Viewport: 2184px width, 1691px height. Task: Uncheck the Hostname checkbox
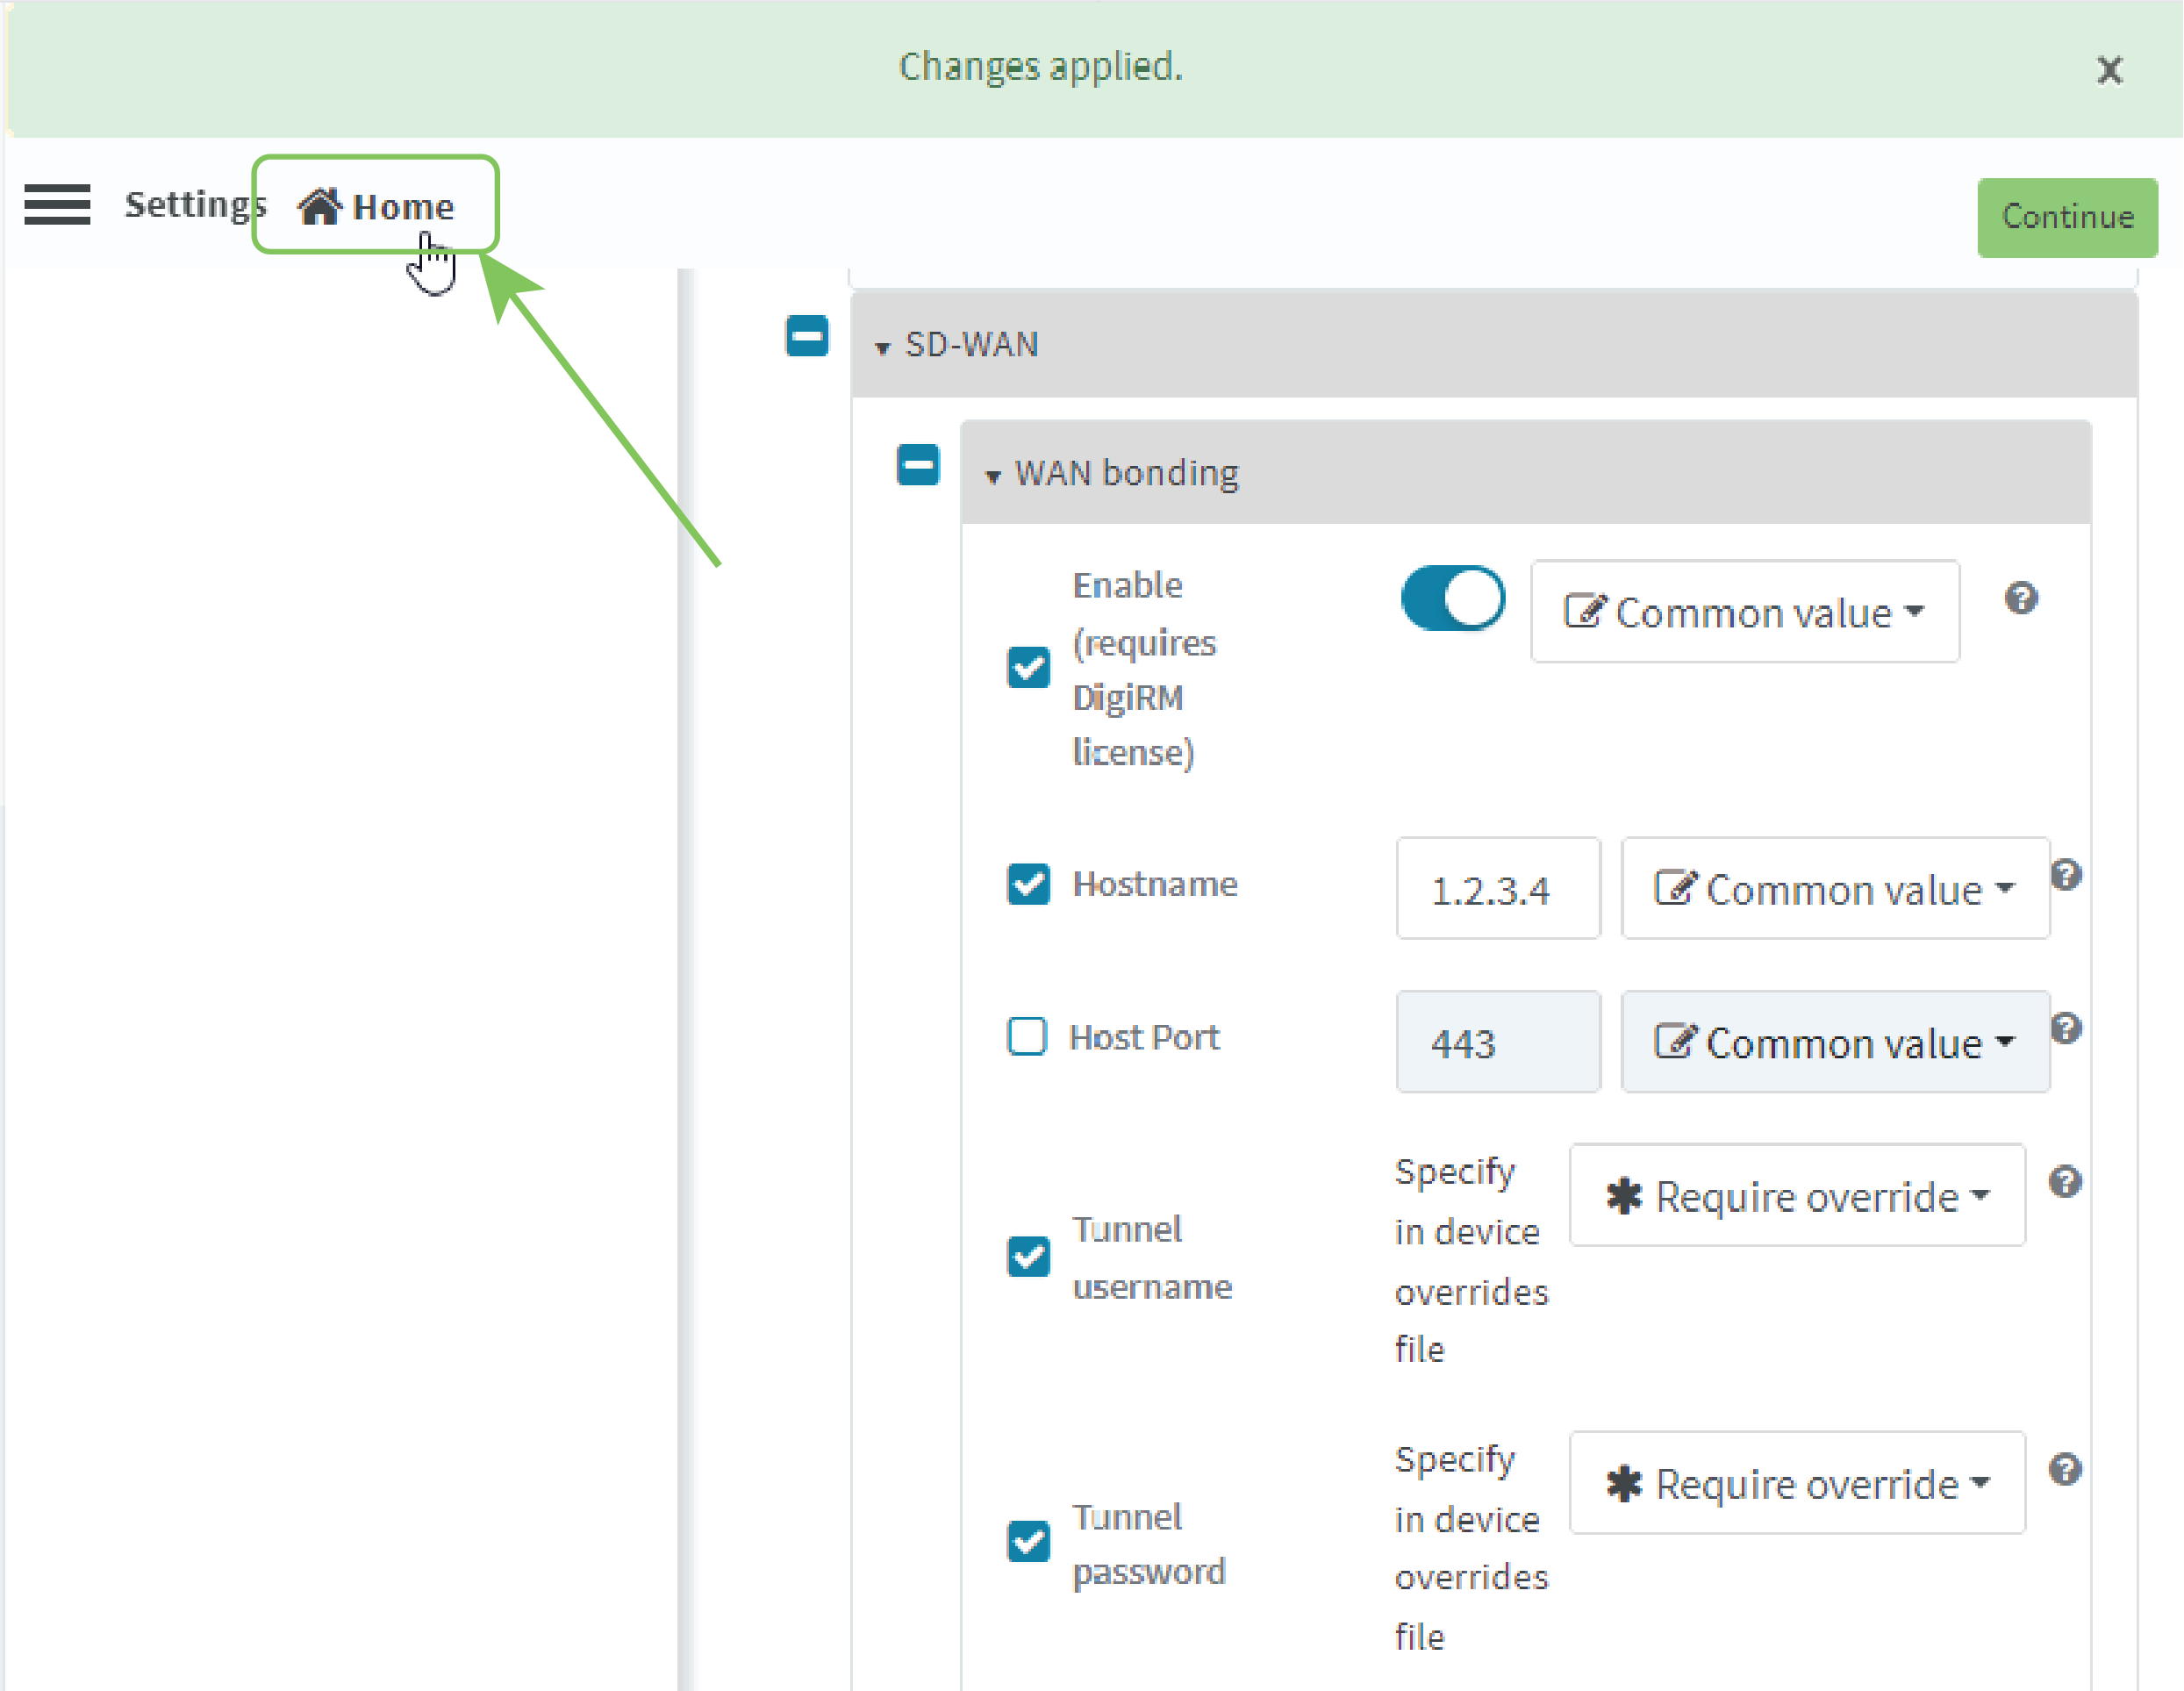[x=1028, y=884]
